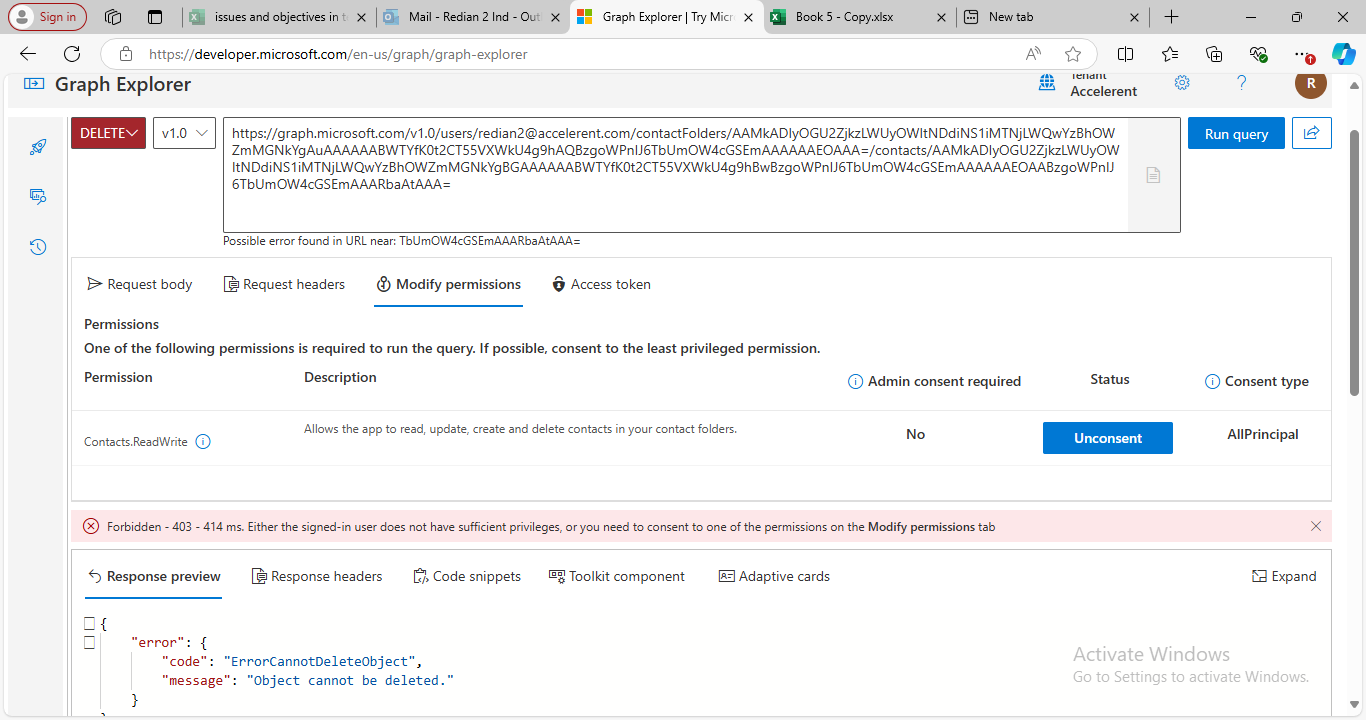The width and height of the screenshot is (1366, 720).
Task: Click the Unconsent button for Contacts.ReadWrite
Action: tap(1107, 438)
